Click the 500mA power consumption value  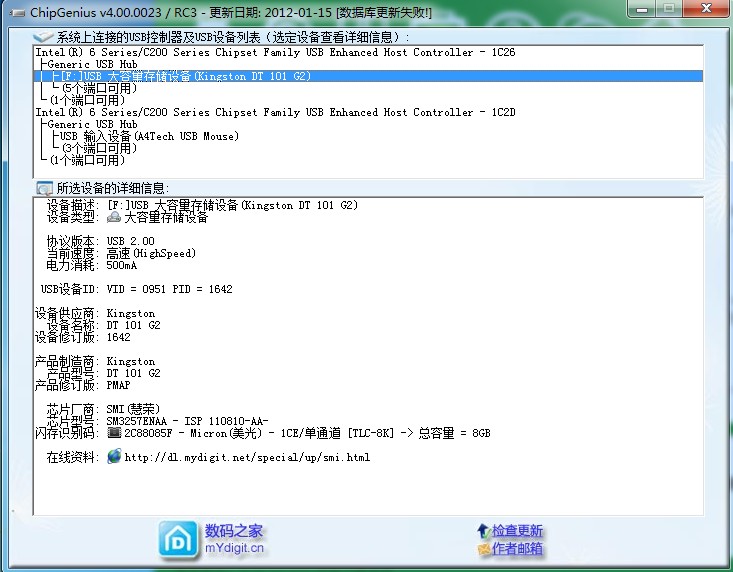[x=122, y=265]
